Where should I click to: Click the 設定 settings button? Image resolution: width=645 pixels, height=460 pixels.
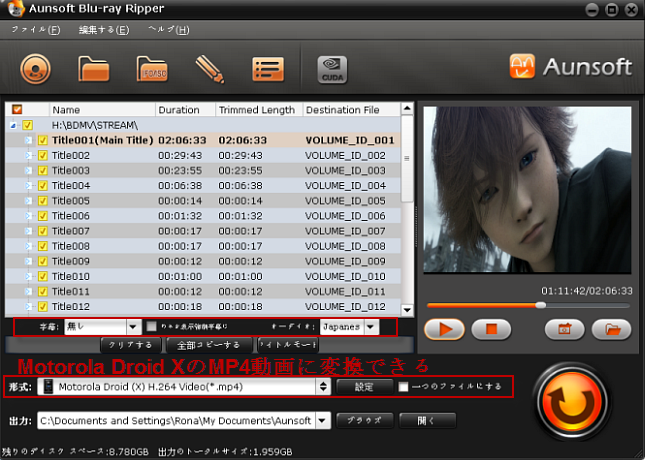pos(364,386)
